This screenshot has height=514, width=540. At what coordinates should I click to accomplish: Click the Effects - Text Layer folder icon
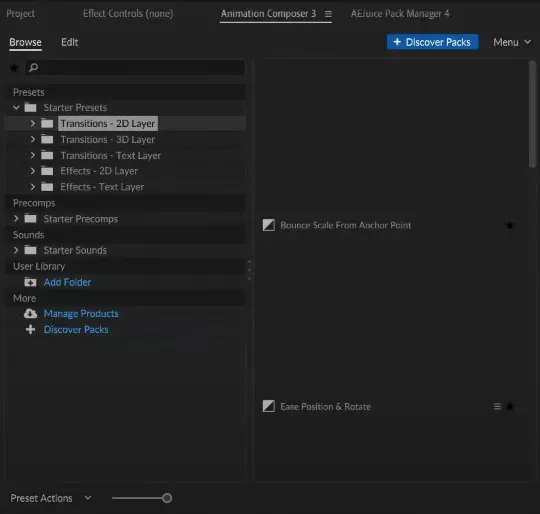[x=47, y=187]
